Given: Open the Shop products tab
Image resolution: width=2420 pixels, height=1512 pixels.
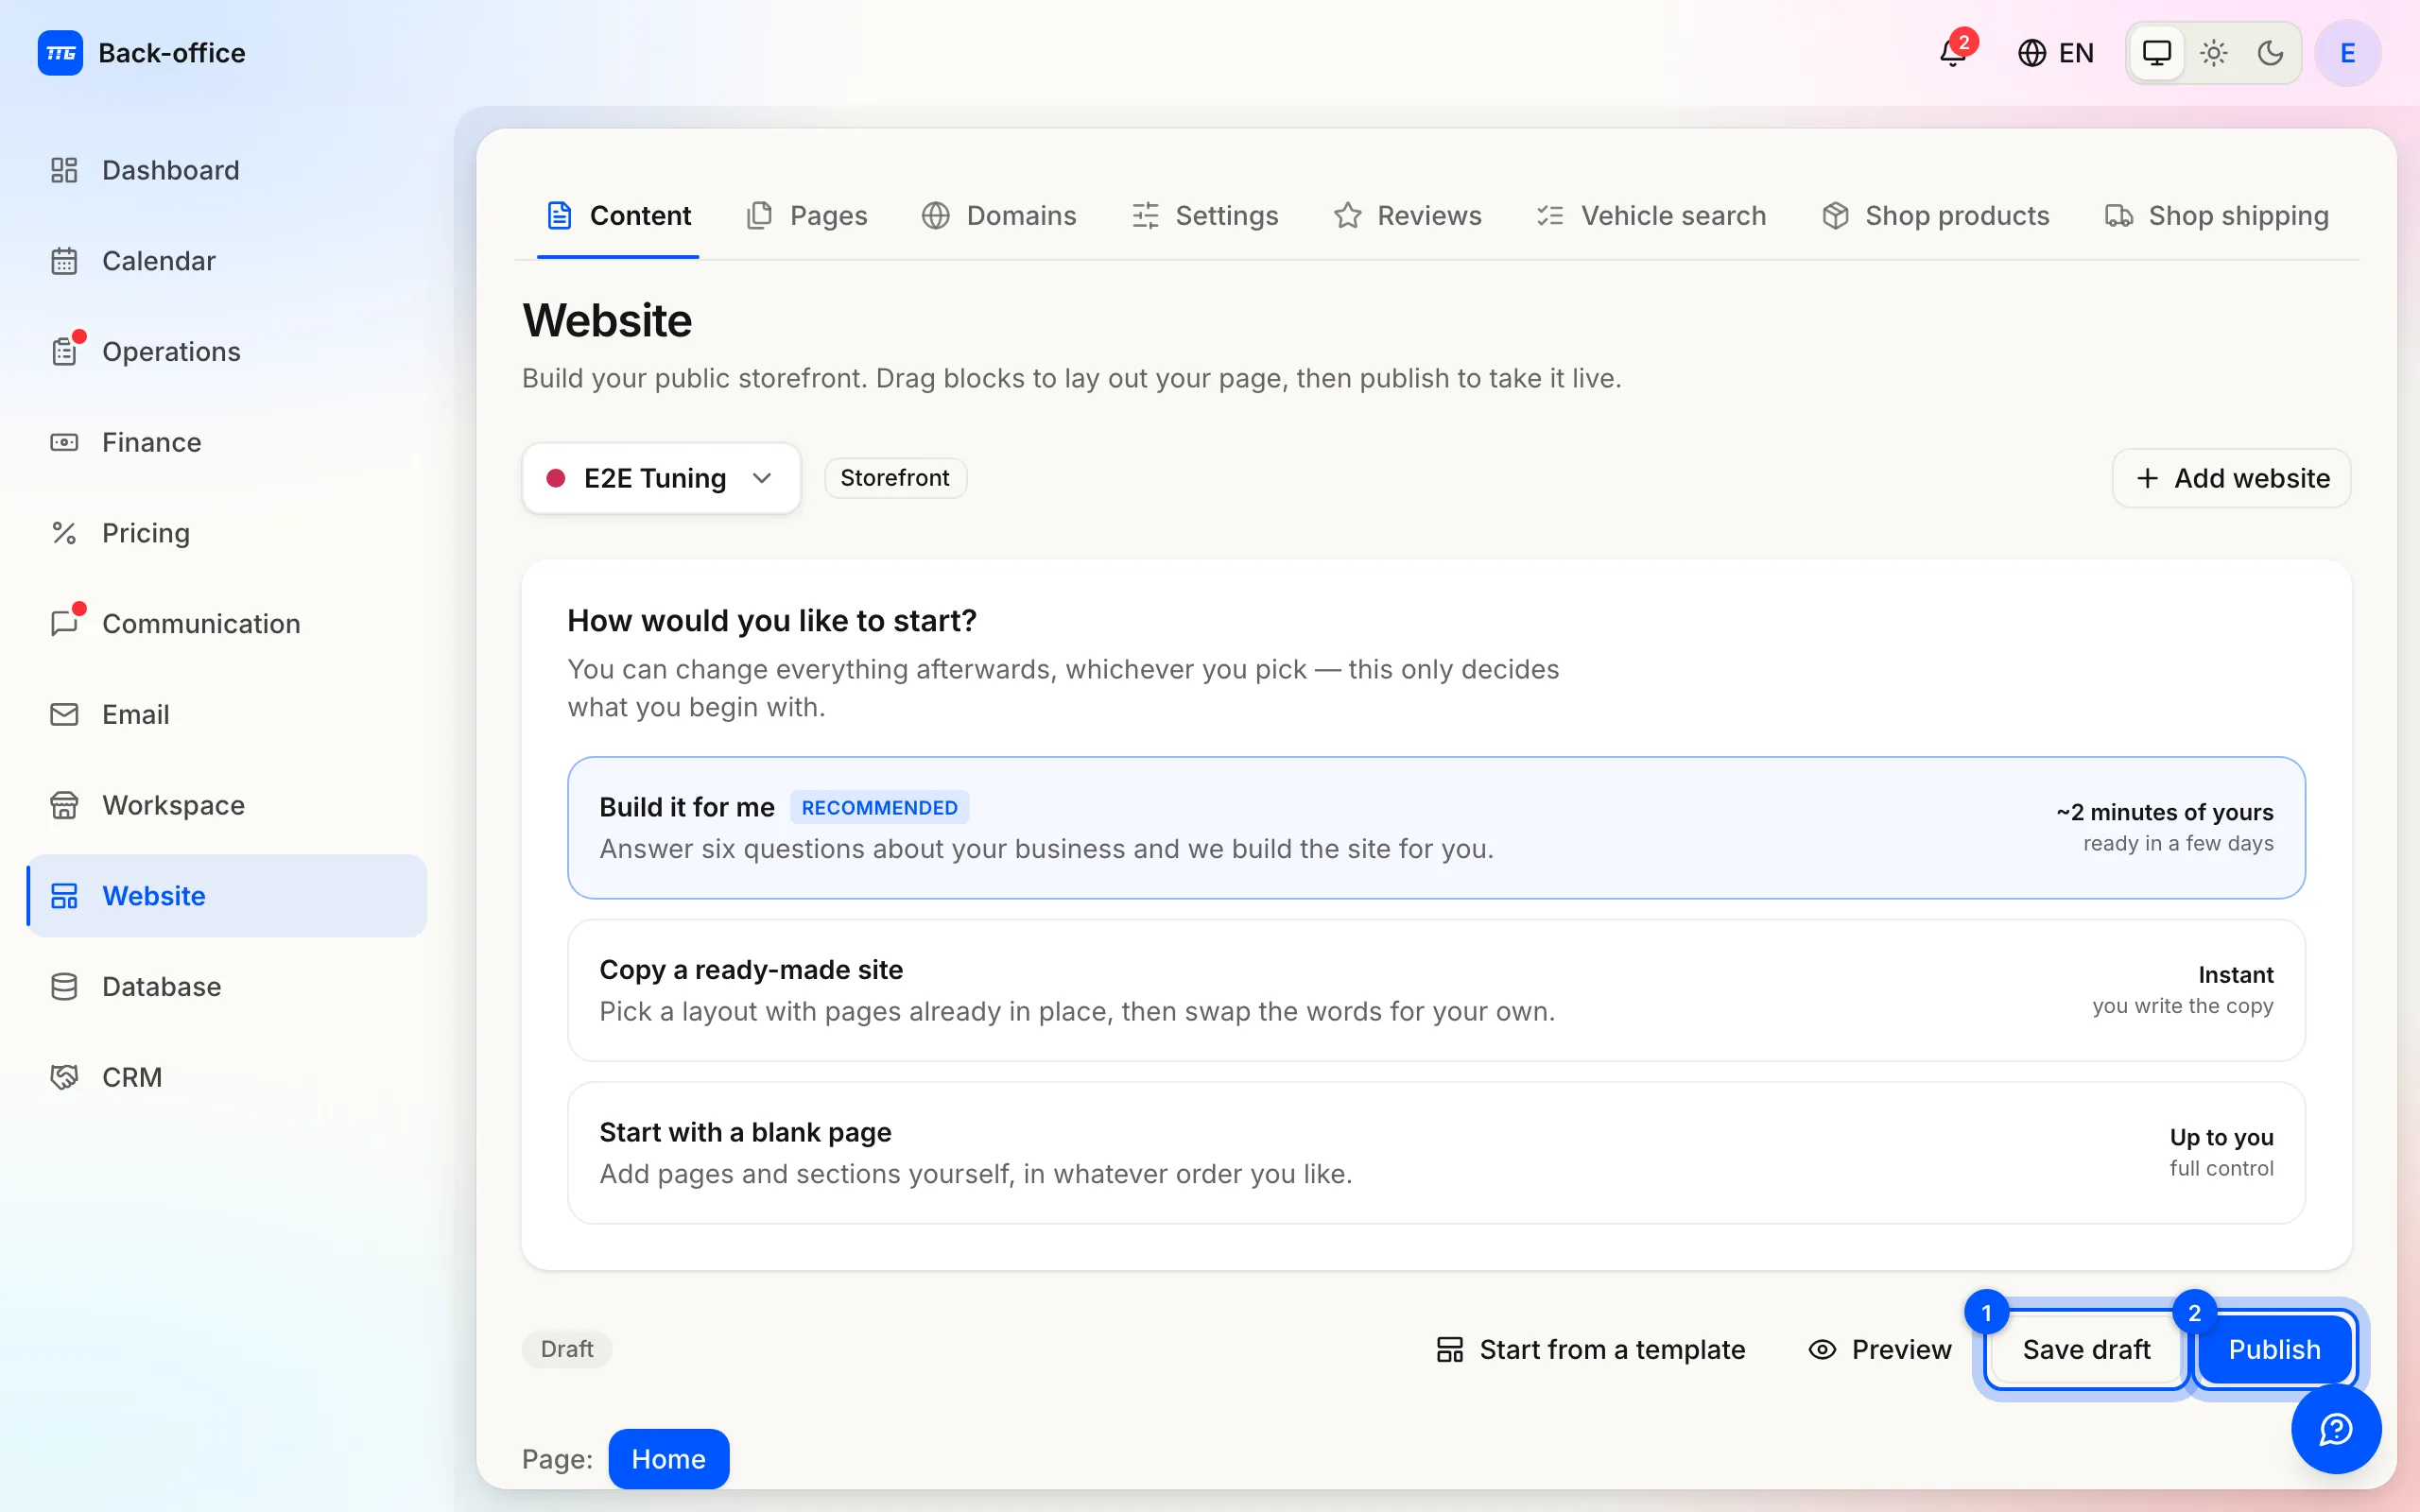Looking at the screenshot, I should [x=1935, y=216].
